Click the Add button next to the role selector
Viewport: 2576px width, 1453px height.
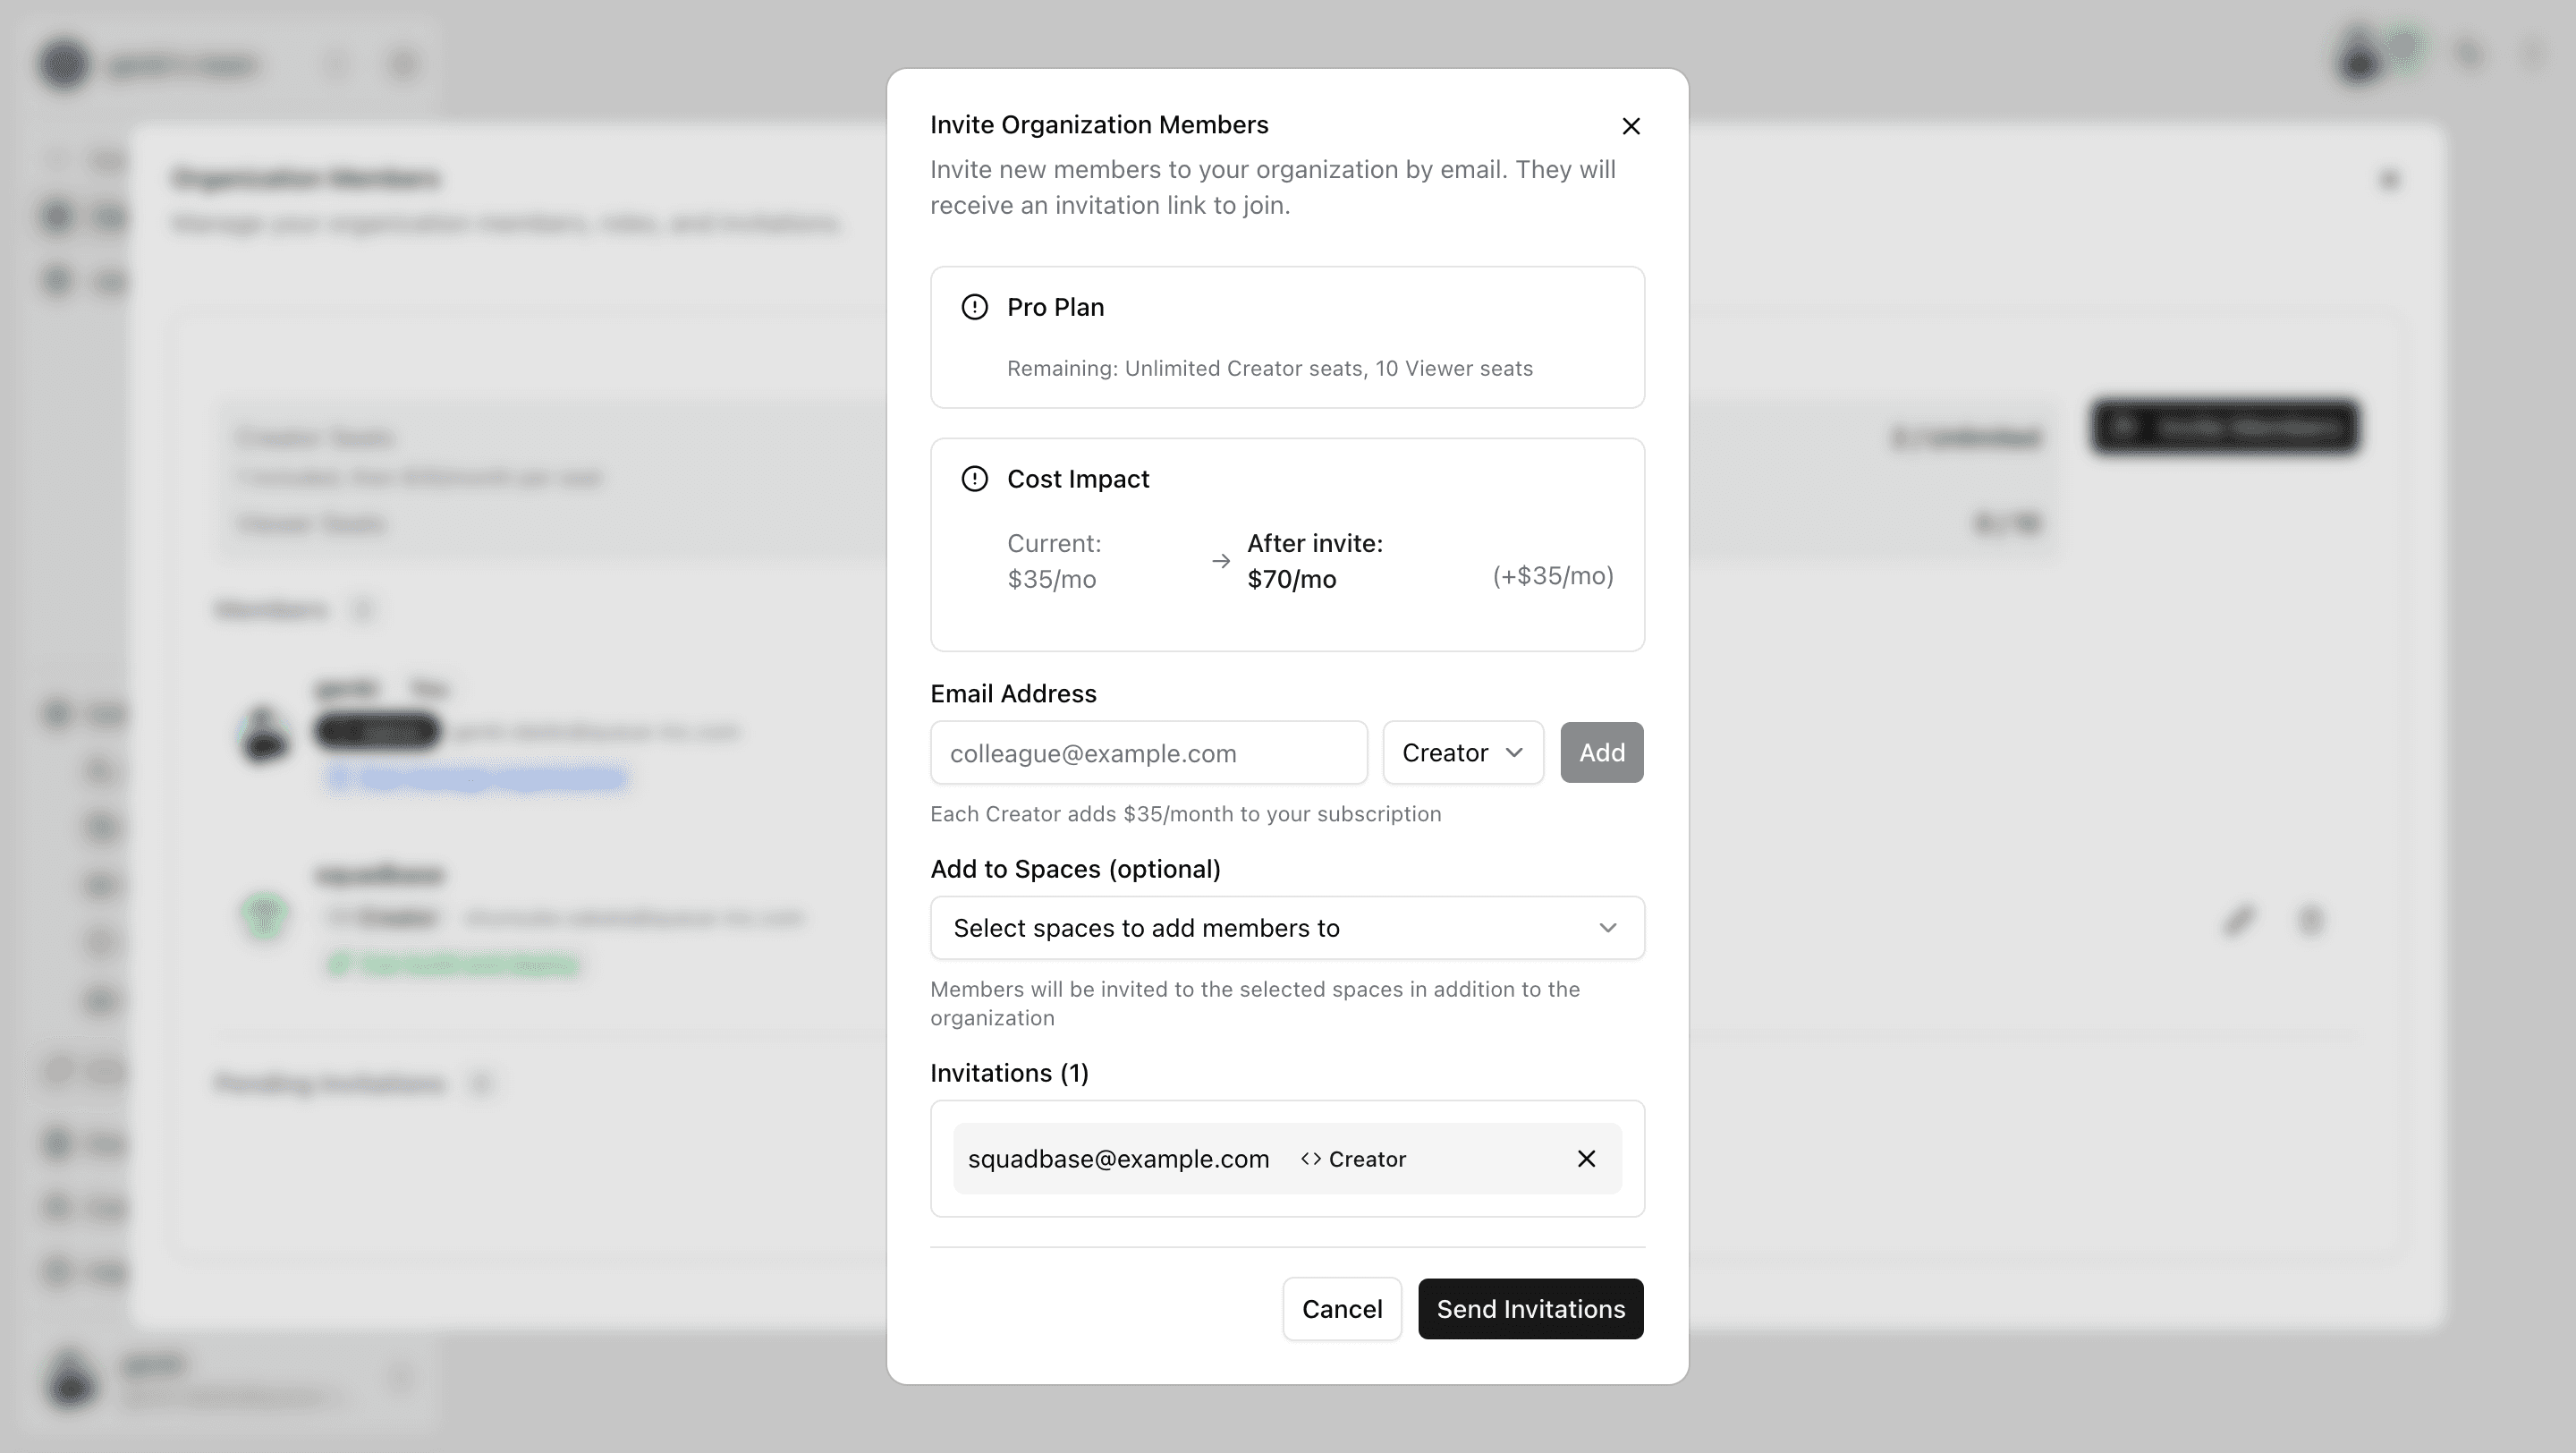(x=1601, y=752)
